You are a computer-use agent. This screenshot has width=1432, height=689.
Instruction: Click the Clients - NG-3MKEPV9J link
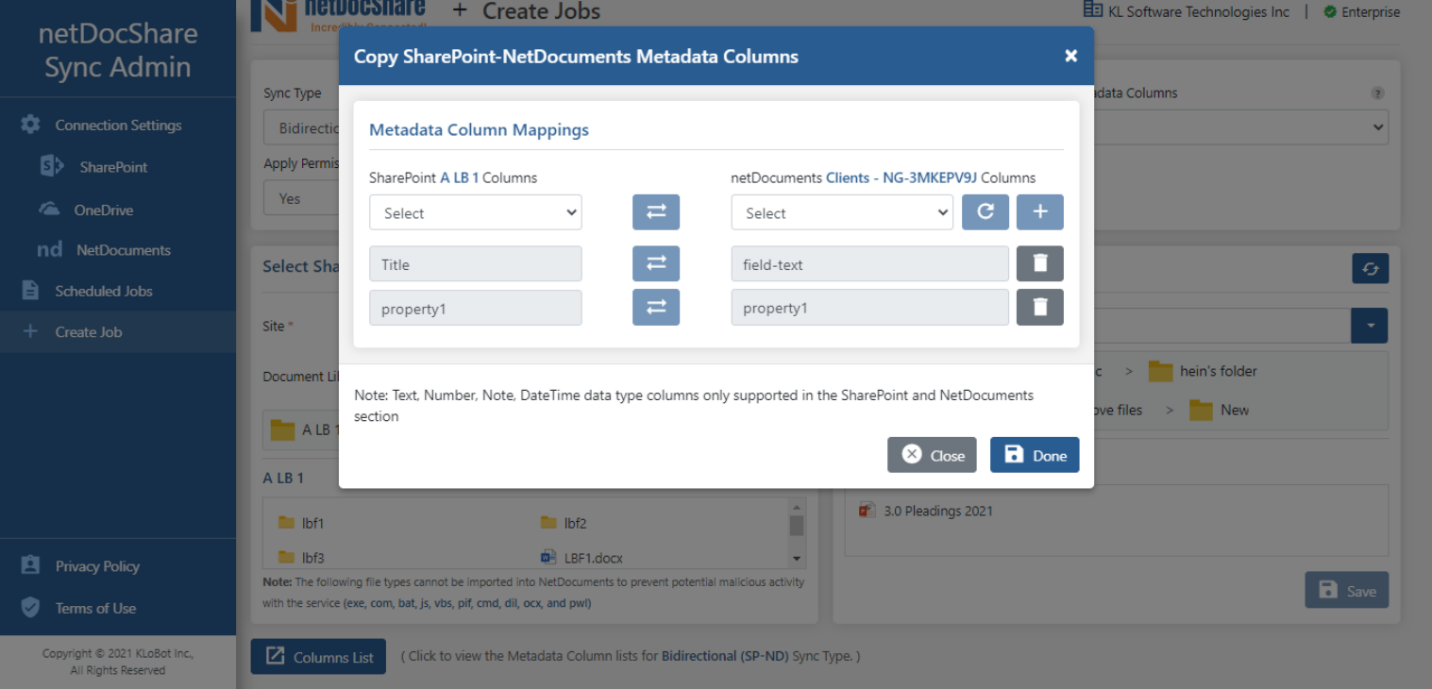click(x=901, y=178)
